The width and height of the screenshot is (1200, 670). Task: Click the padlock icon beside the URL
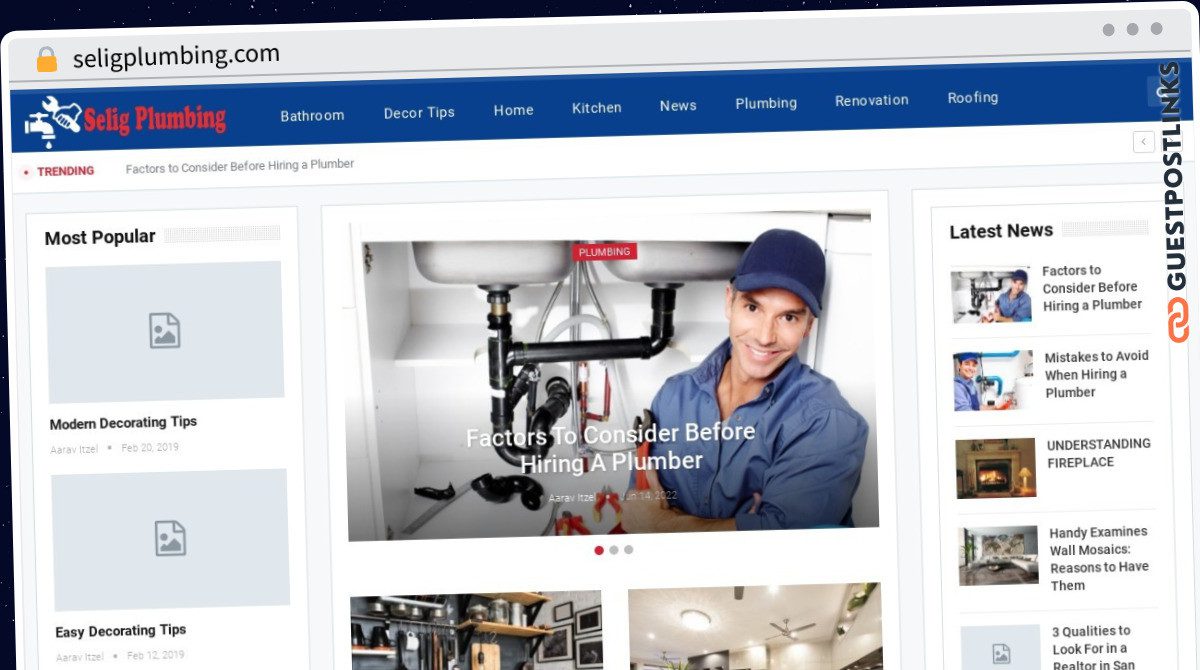tap(47, 60)
